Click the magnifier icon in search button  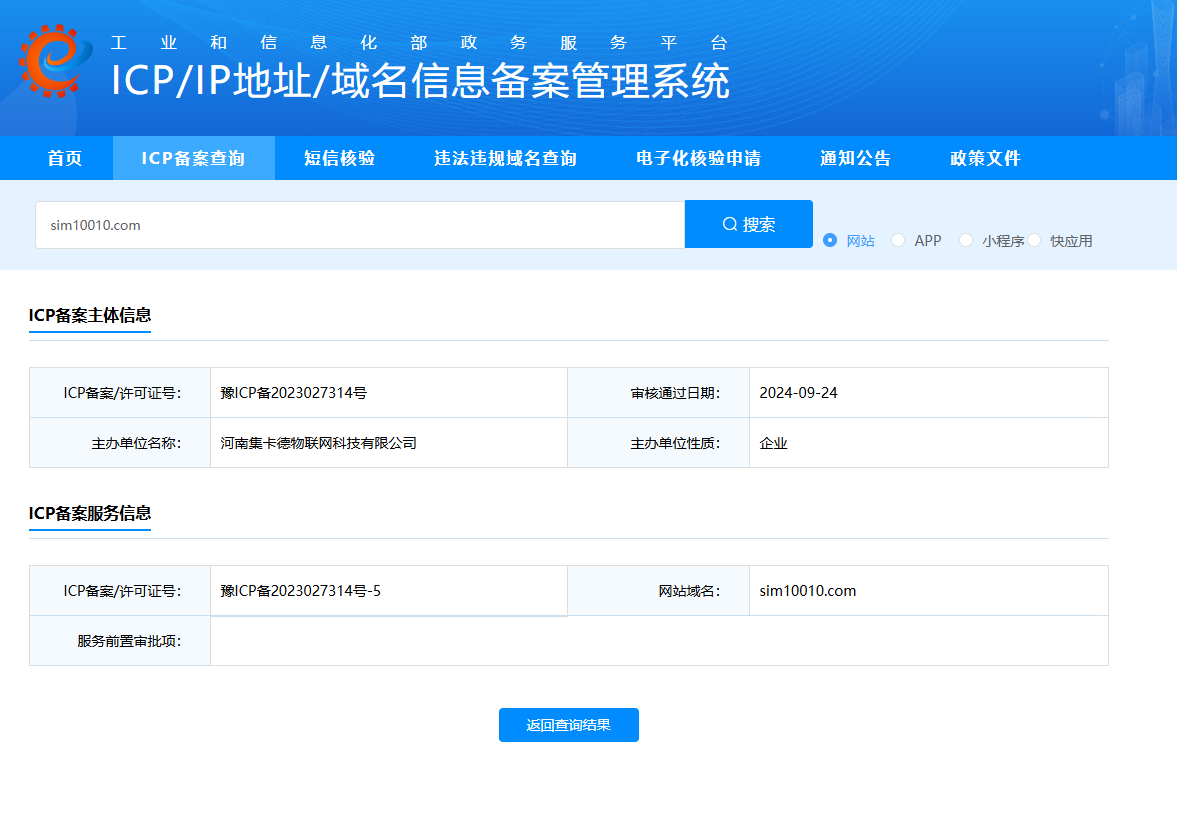pos(730,225)
